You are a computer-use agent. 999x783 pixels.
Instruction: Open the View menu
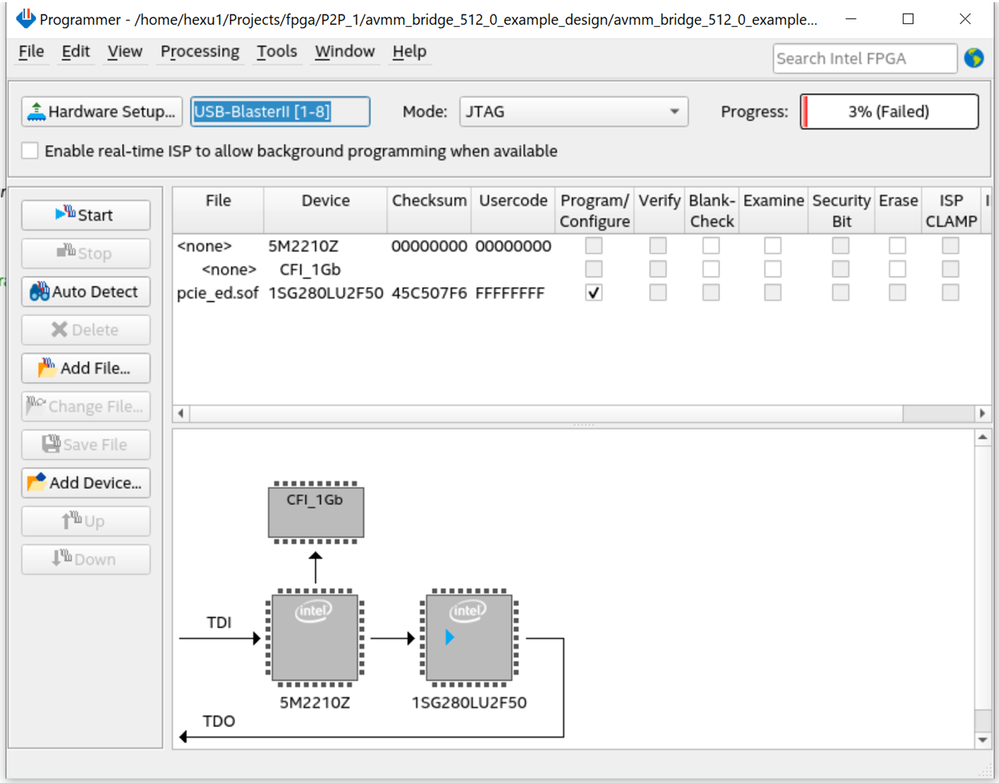pos(125,51)
